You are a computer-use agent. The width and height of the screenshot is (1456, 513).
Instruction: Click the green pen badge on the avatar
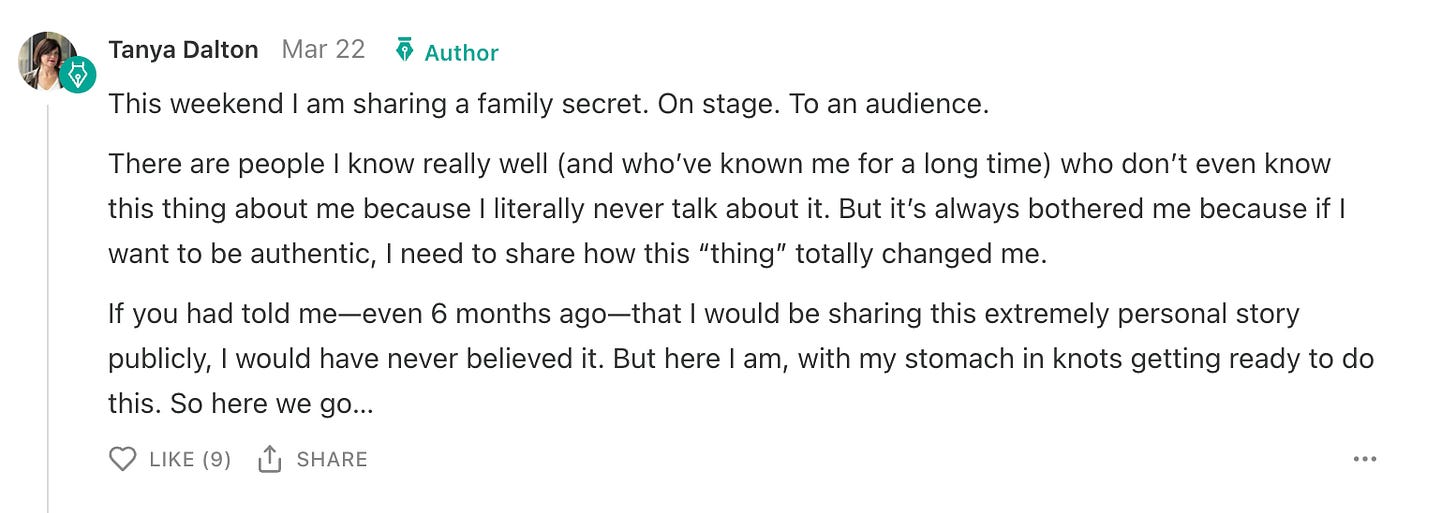click(76, 75)
